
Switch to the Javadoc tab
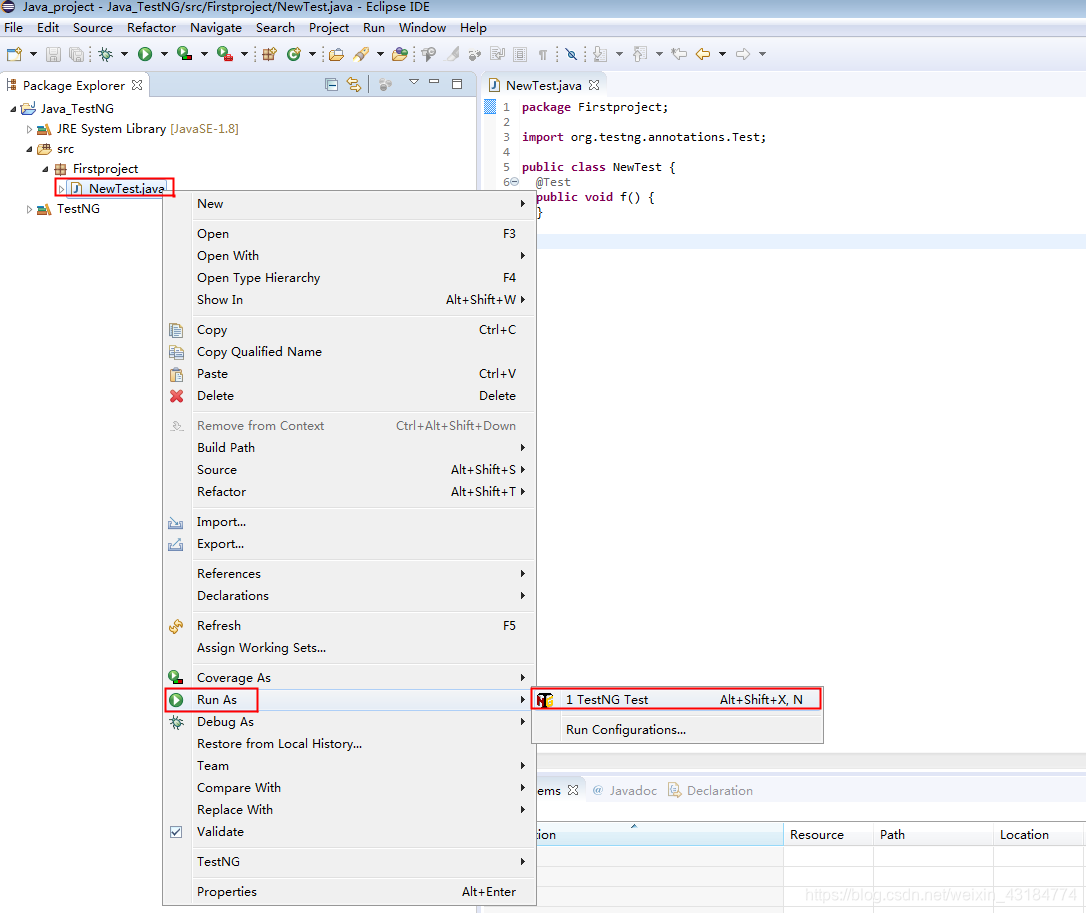coord(625,790)
